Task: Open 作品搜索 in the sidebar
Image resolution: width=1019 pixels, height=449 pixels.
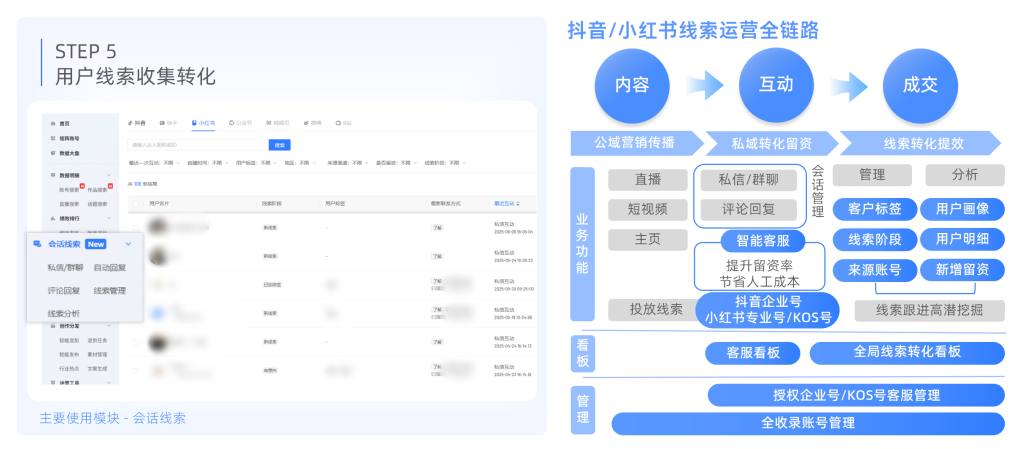Action: click(97, 190)
